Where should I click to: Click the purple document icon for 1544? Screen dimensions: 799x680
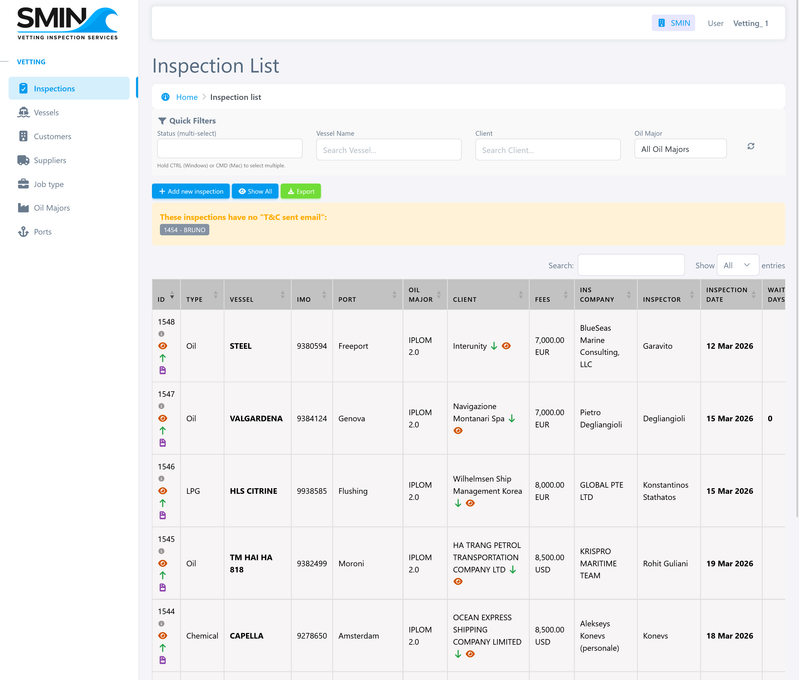(x=163, y=660)
